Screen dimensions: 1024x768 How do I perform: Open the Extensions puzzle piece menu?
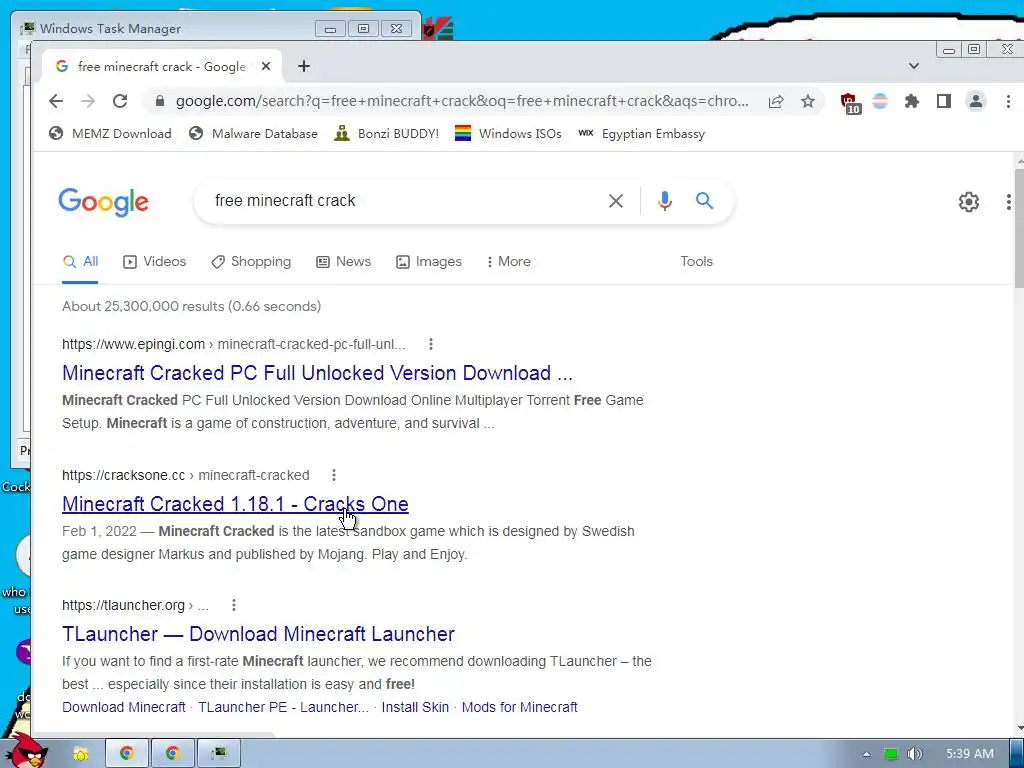click(x=912, y=101)
